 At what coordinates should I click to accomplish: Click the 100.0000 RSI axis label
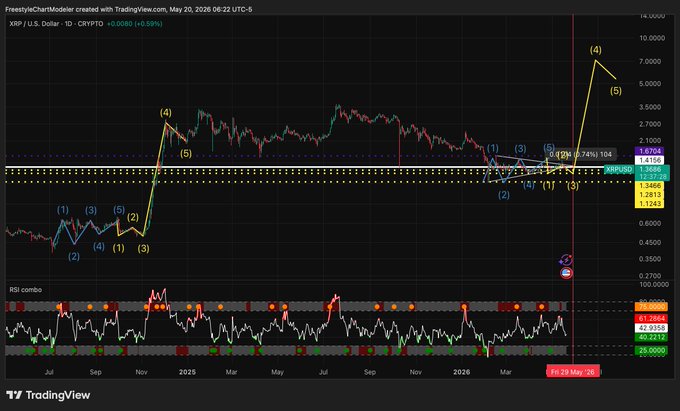pyautogui.click(x=654, y=284)
